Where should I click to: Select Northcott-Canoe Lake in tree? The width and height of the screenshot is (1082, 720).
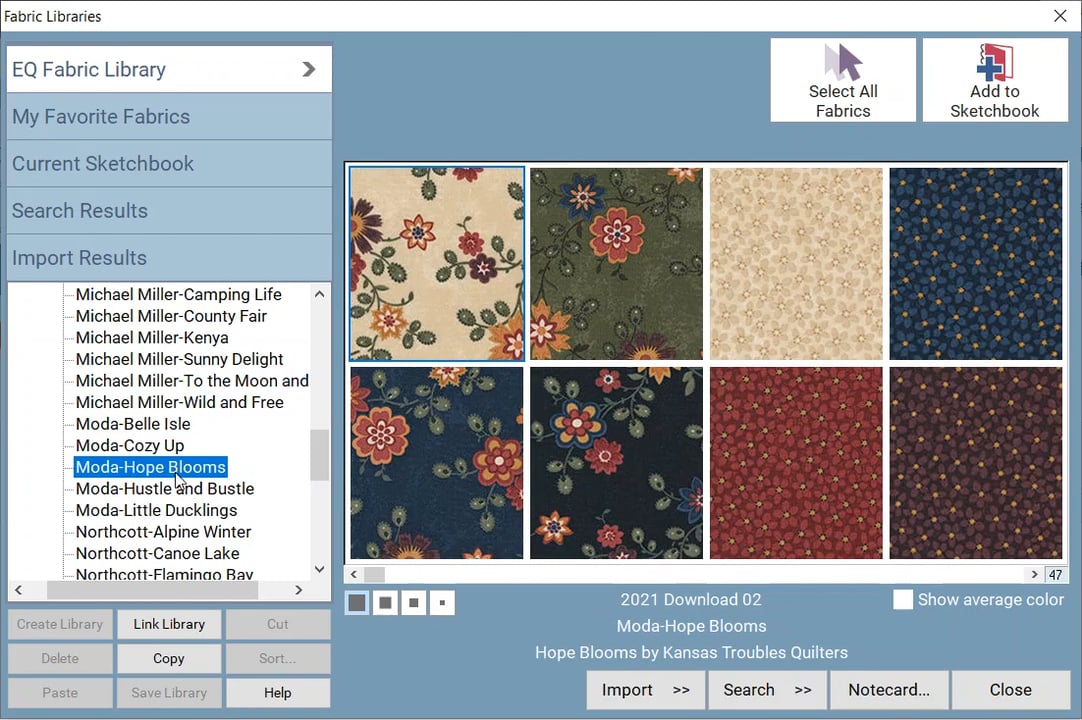coord(157,554)
